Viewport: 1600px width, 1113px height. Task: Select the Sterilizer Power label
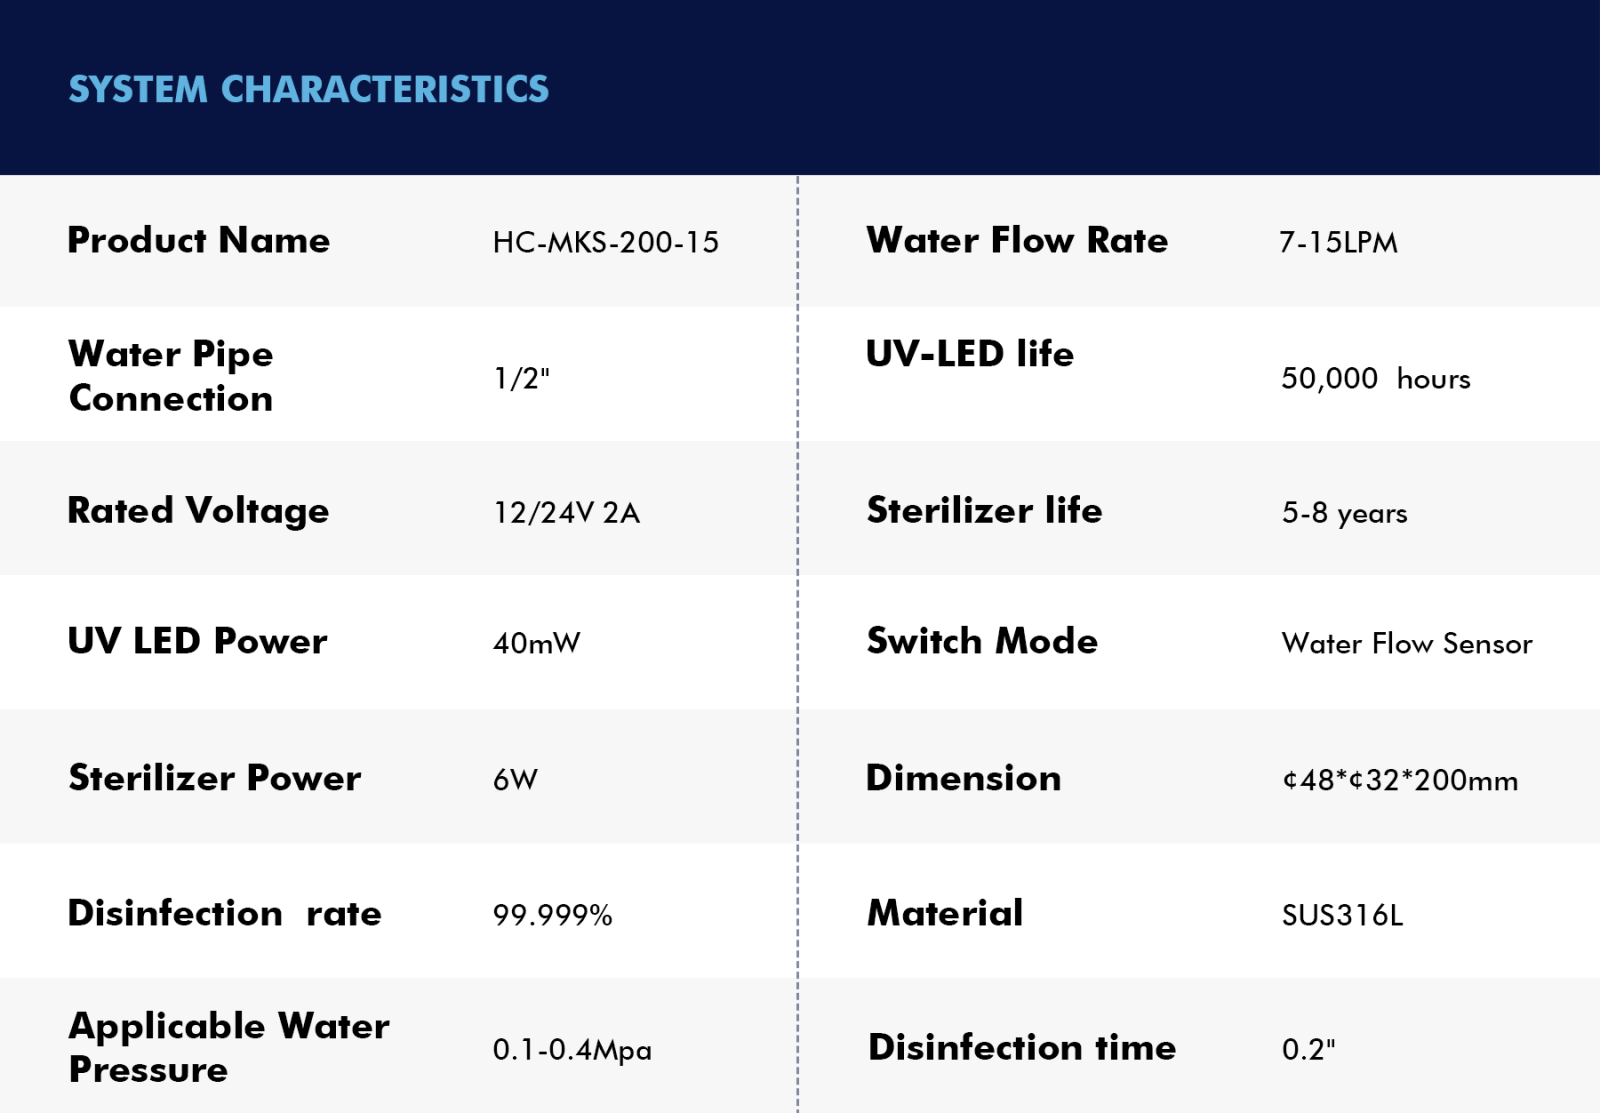pyautogui.click(x=214, y=778)
